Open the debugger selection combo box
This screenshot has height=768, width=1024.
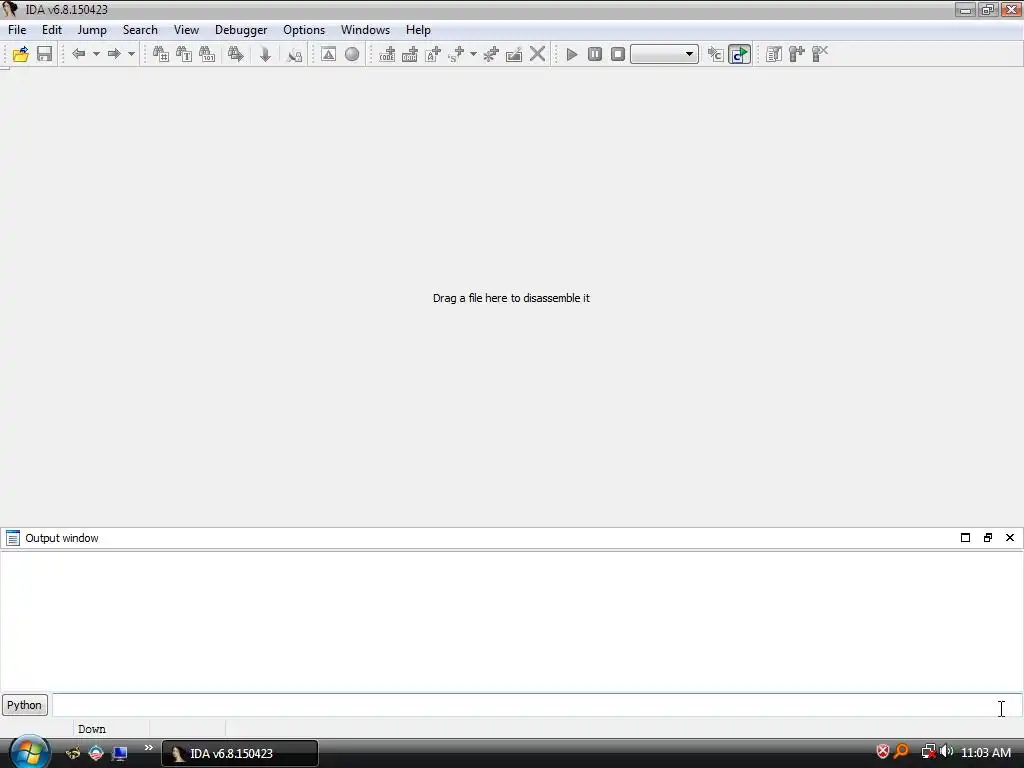tap(664, 54)
